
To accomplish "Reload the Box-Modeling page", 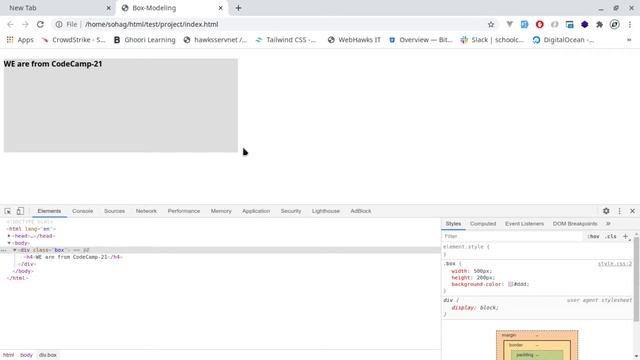I will pyautogui.click(x=40, y=24).
